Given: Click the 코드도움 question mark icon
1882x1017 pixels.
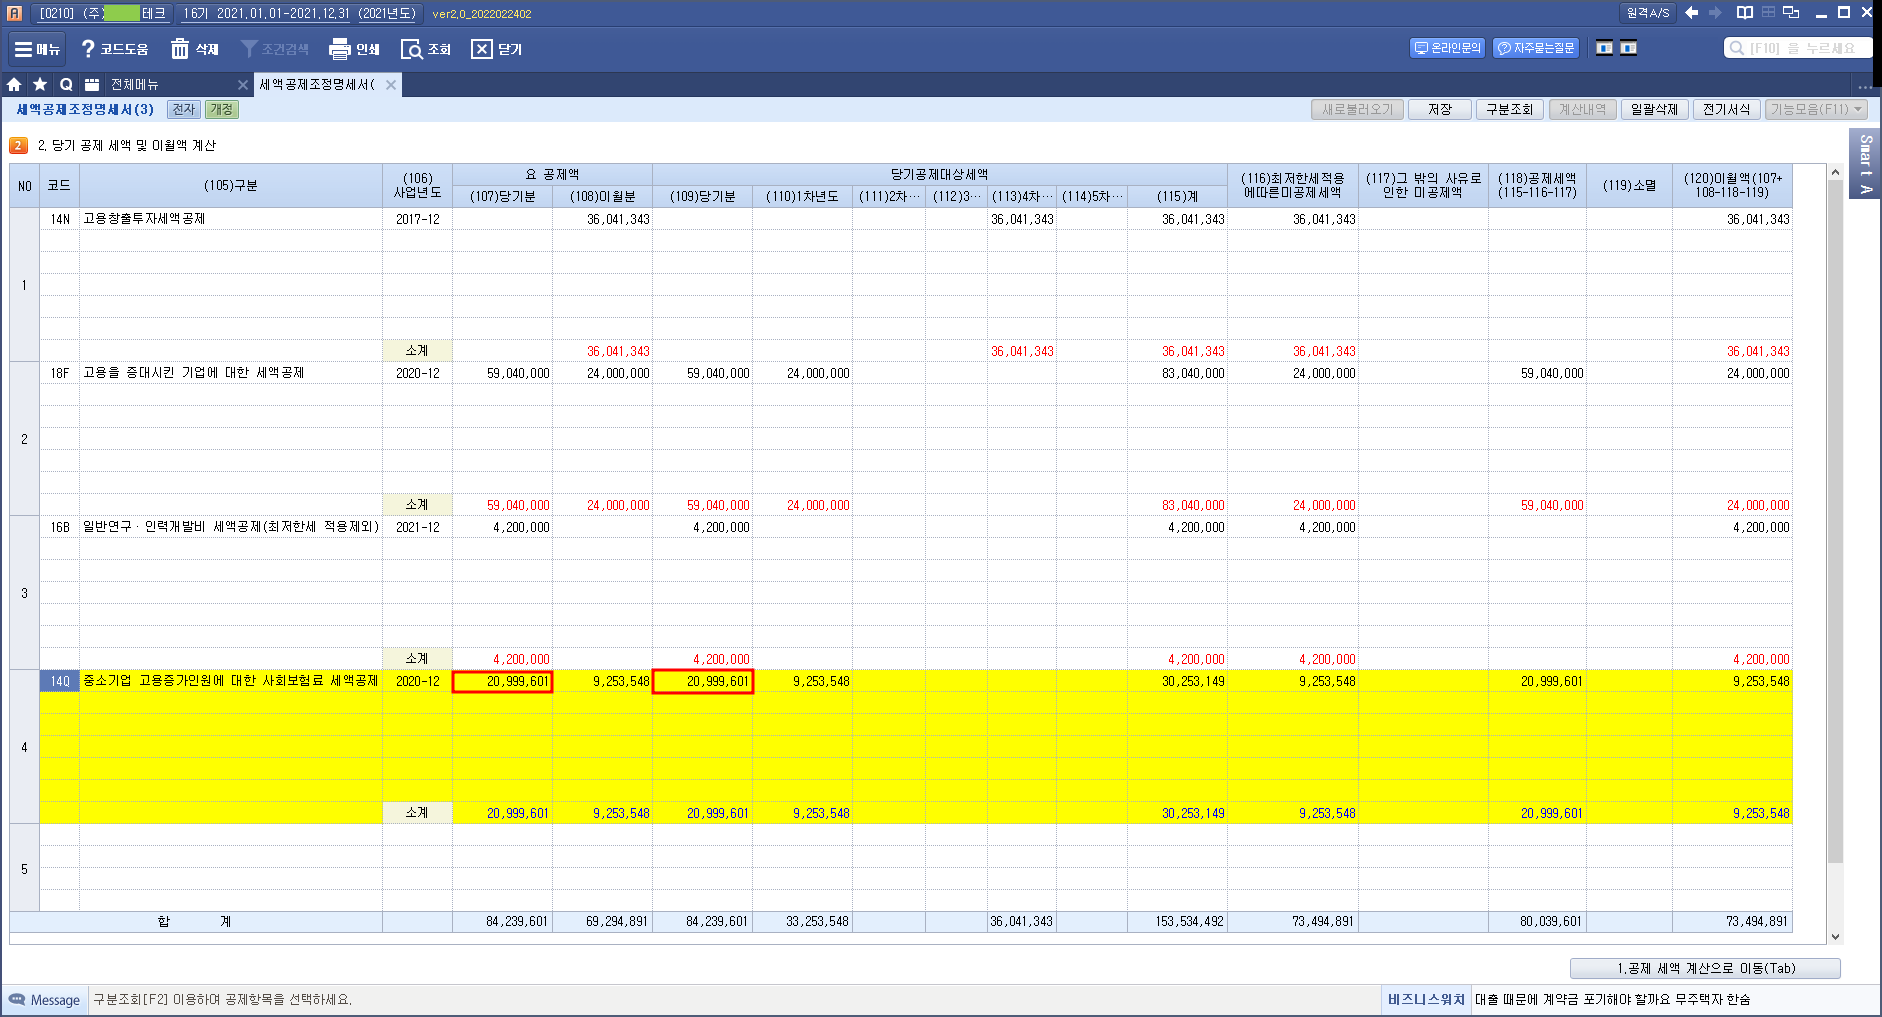Looking at the screenshot, I should click(x=88, y=49).
